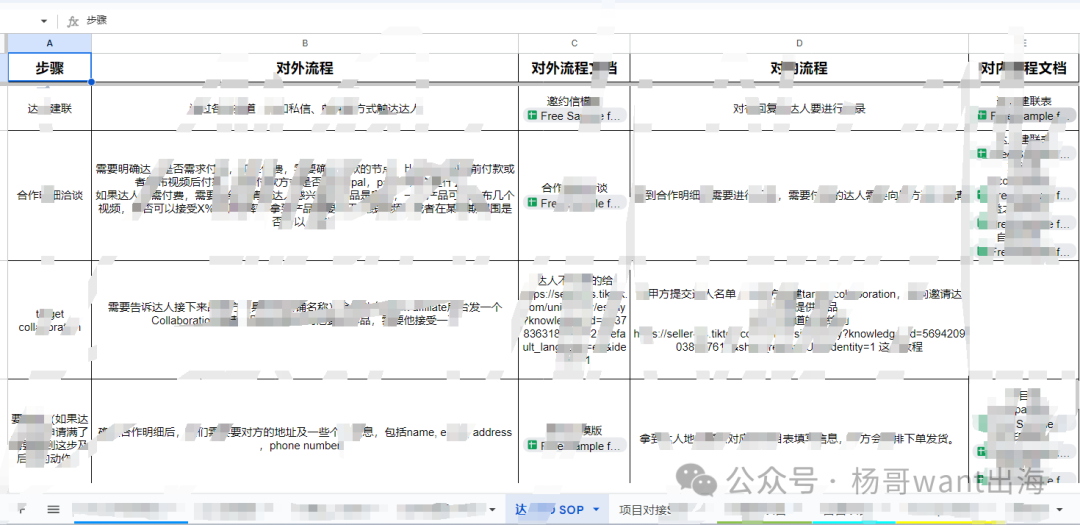Open the all sheets list icon
Screen dimensions: 1080x525
pos(54,510)
